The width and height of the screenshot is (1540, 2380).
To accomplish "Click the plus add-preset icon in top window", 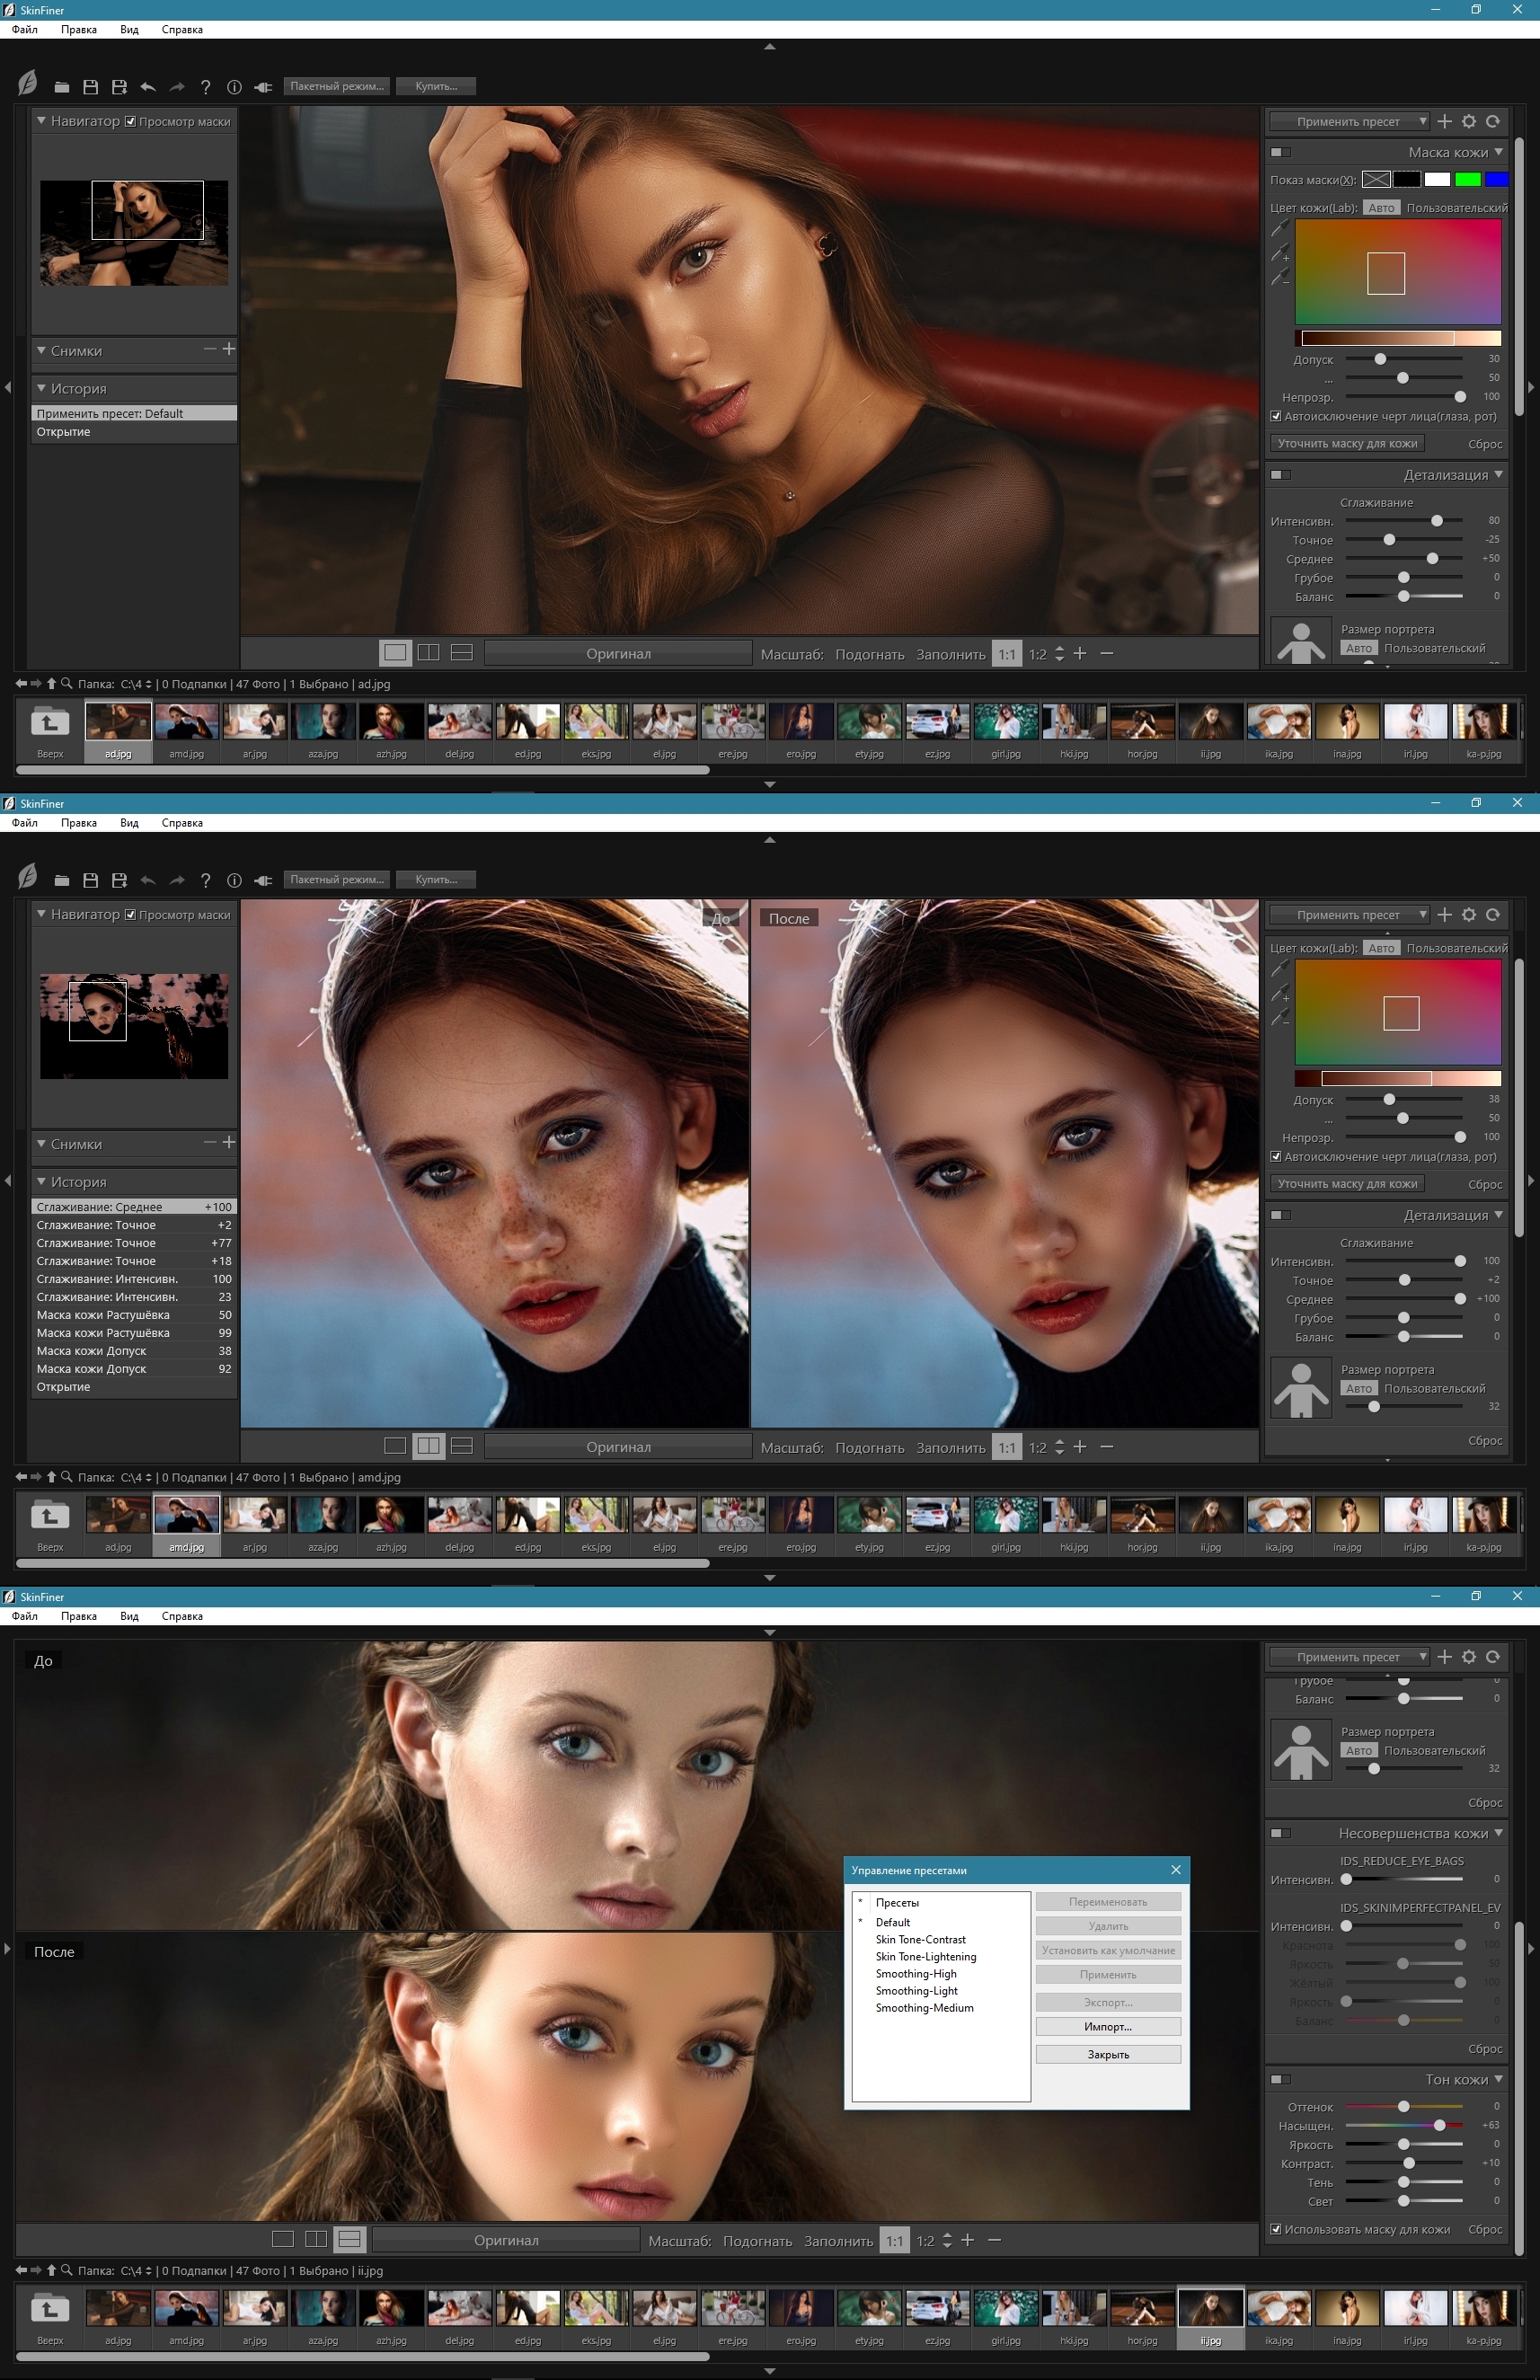I will 1444,121.
